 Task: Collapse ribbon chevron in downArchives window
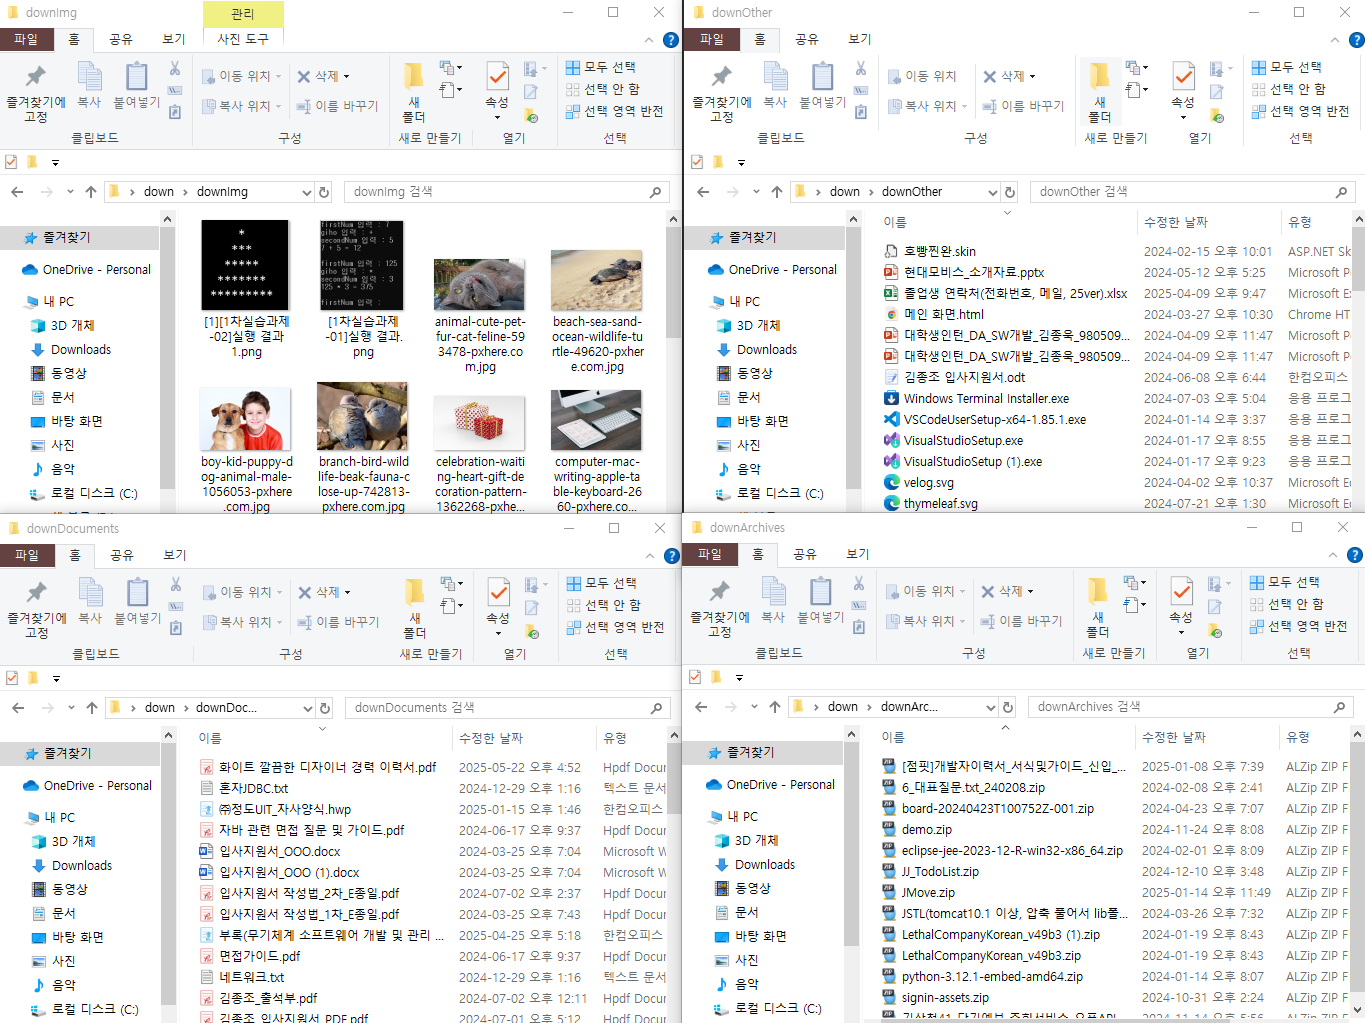tap(1333, 555)
